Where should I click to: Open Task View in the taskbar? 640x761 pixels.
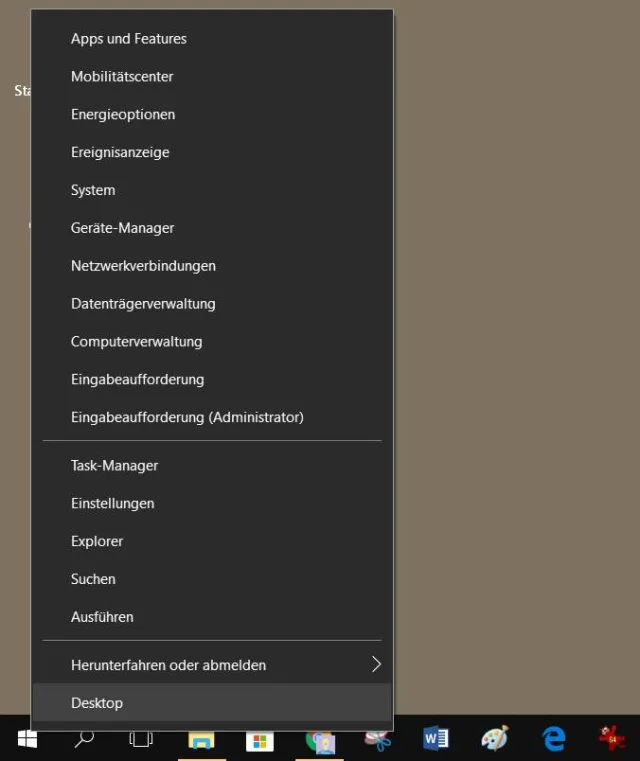click(x=142, y=739)
